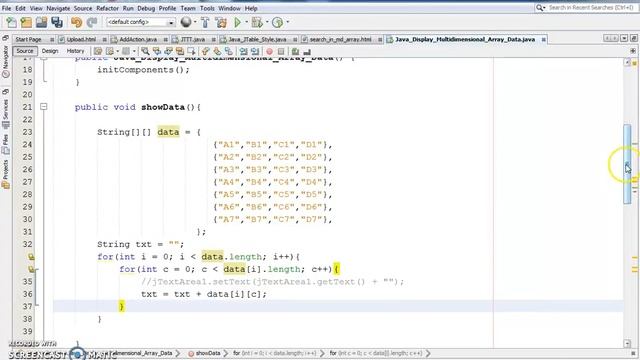Screen dimensions: 640x360
Task: Click the Build Project hammer icon
Action: pyautogui.click(x=205, y=22)
